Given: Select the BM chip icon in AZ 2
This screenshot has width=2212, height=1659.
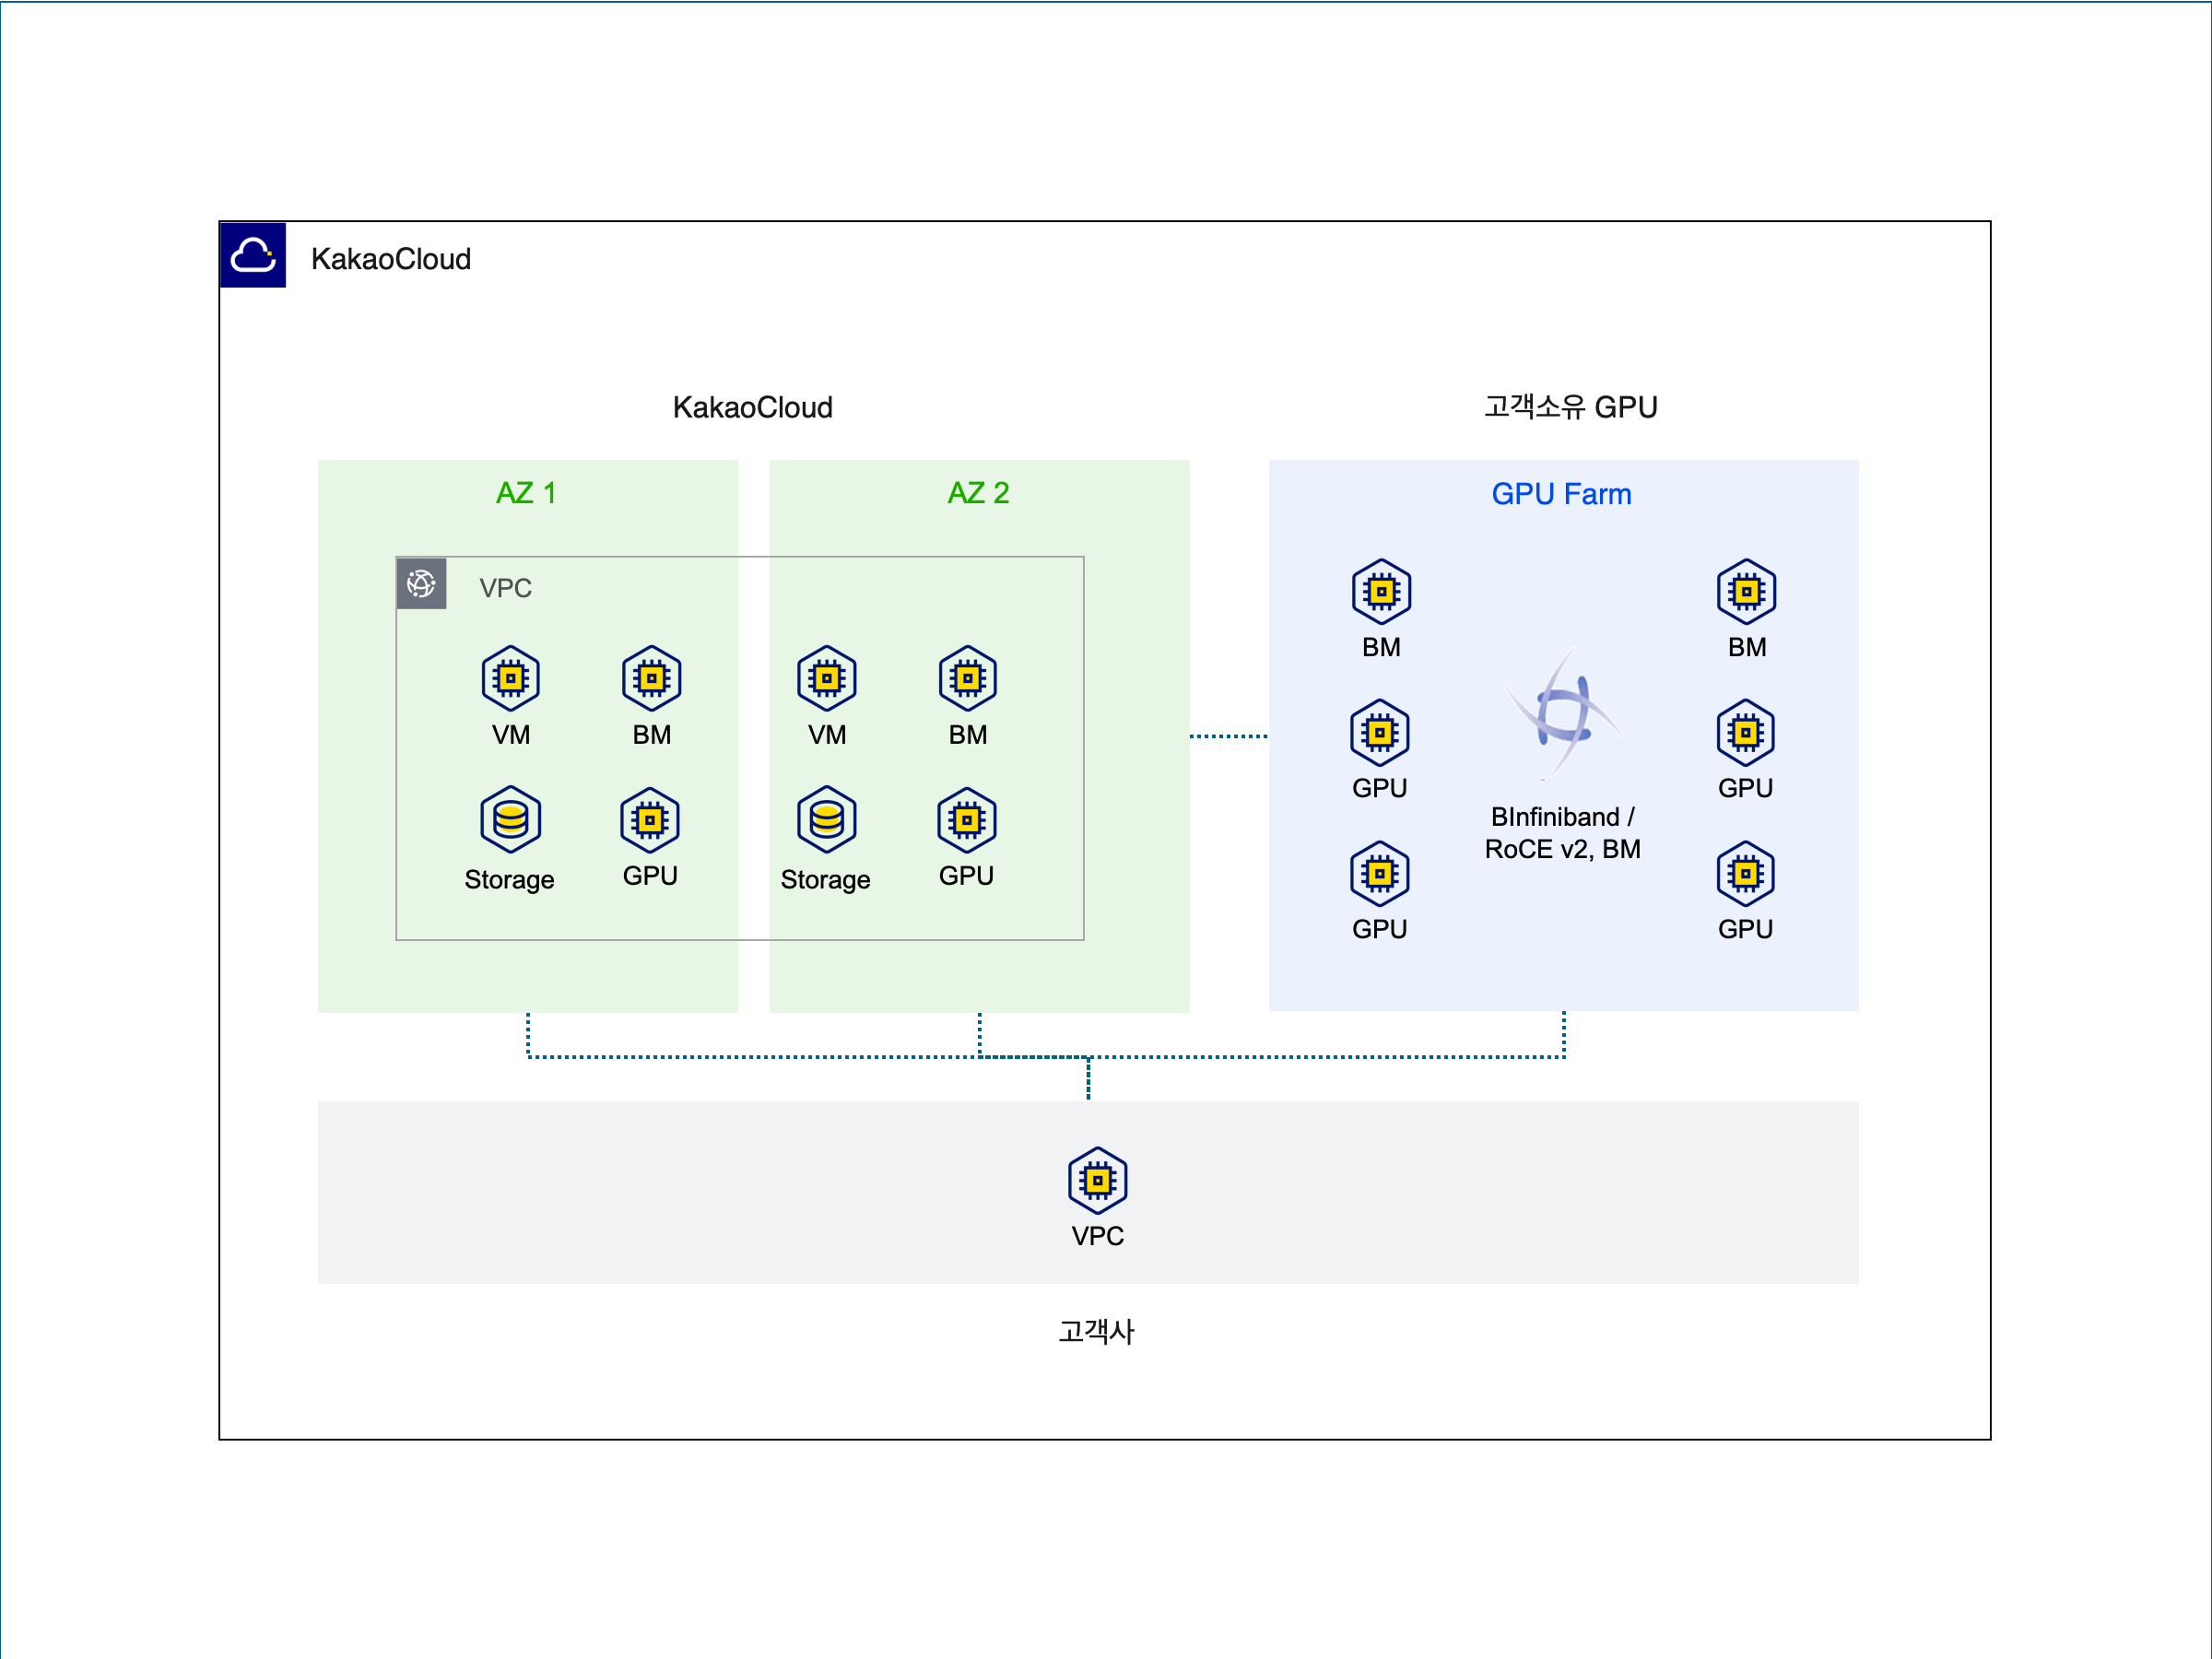Looking at the screenshot, I should (967, 678).
